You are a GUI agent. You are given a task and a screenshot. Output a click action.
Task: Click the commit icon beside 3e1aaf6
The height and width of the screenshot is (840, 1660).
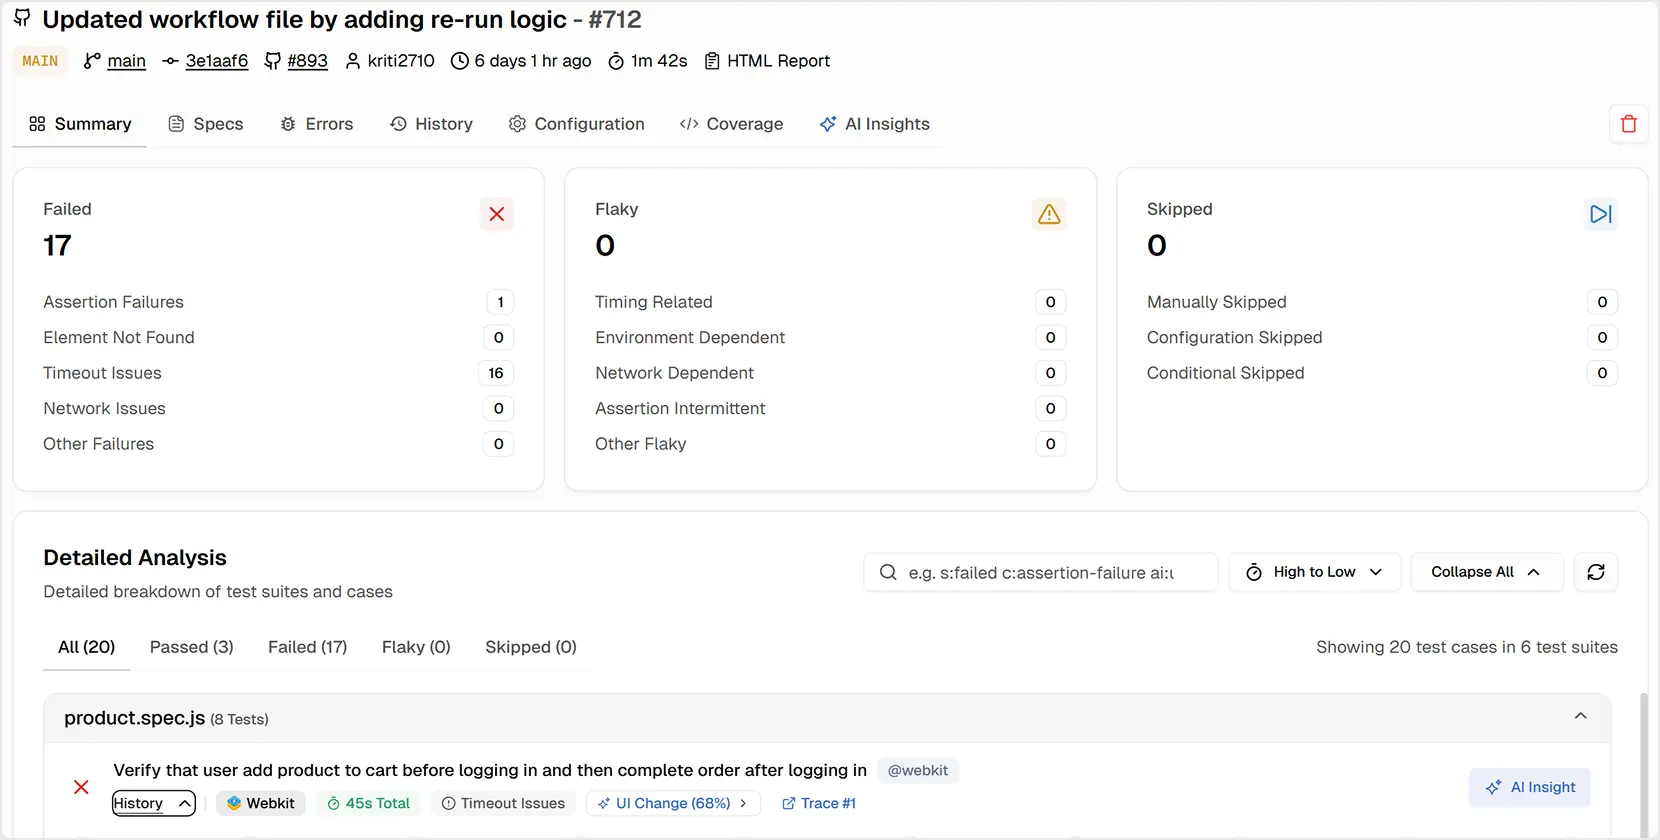(x=171, y=61)
